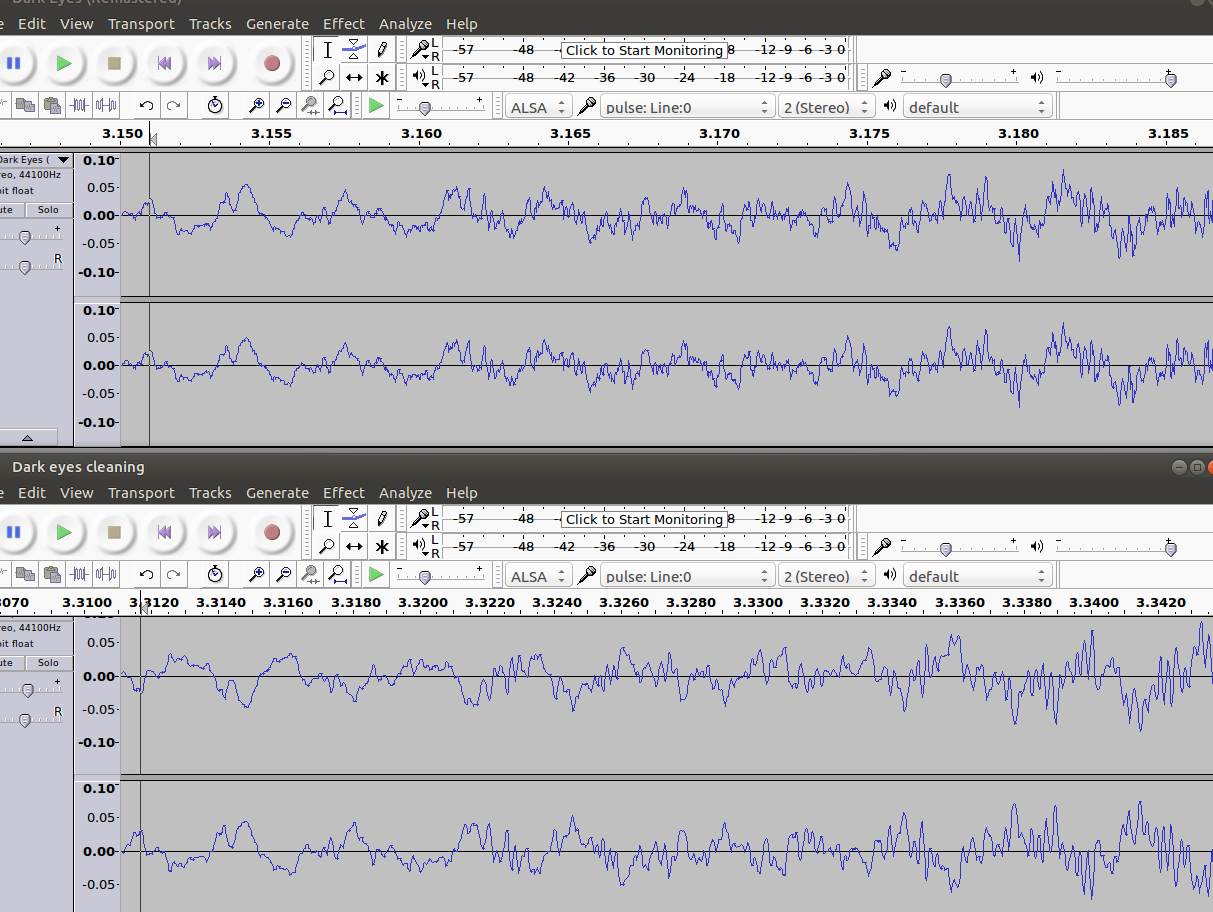1213x912 pixels.
Task: Open the 2 (Stereo) channels dropdown
Action: pyautogui.click(x=826, y=106)
